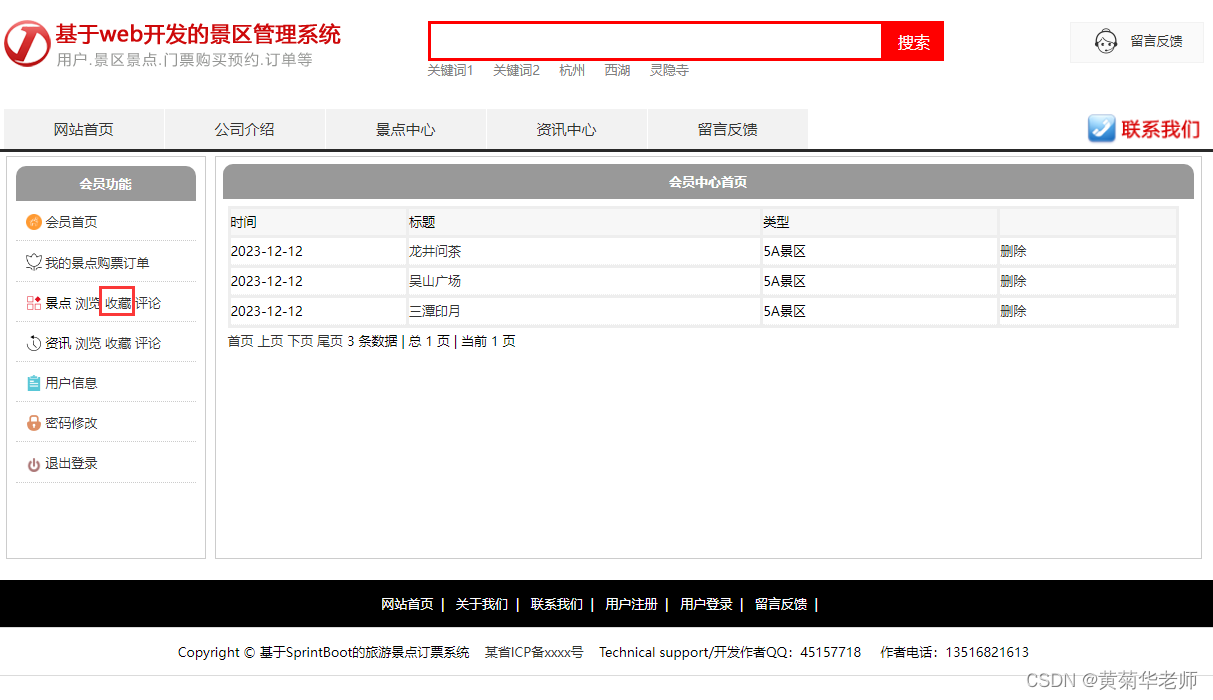Image resolution: width=1213 pixels, height=700 pixels.
Task: Open 景点中心 in the navigation bar
Action: pos(406,129)
